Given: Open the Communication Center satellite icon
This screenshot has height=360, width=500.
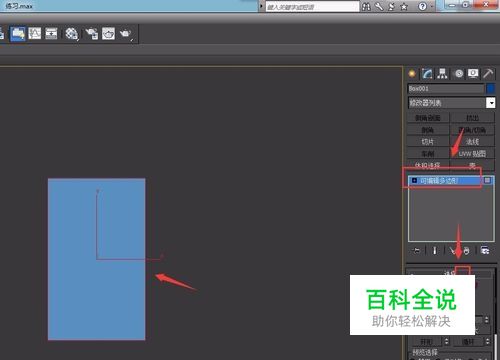Looking at the screenshot, I should 391,6.
